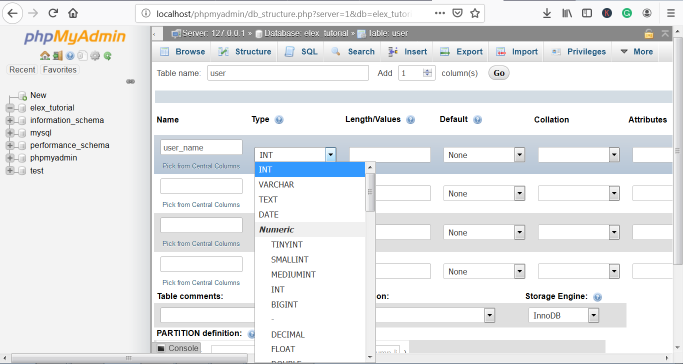This screenshot has width=683, height=364.
Task: Bookmark this page with the star
Action: coord(475,13)
